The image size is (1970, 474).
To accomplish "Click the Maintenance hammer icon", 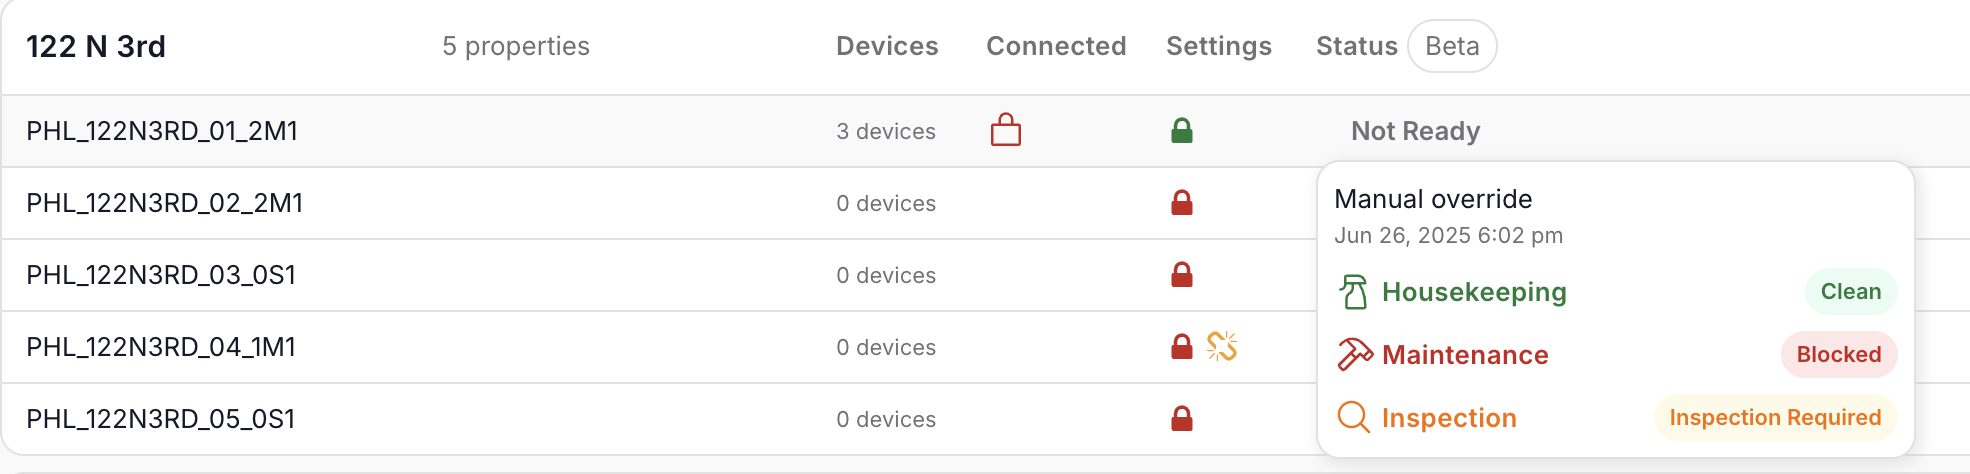I will 1354,355.
